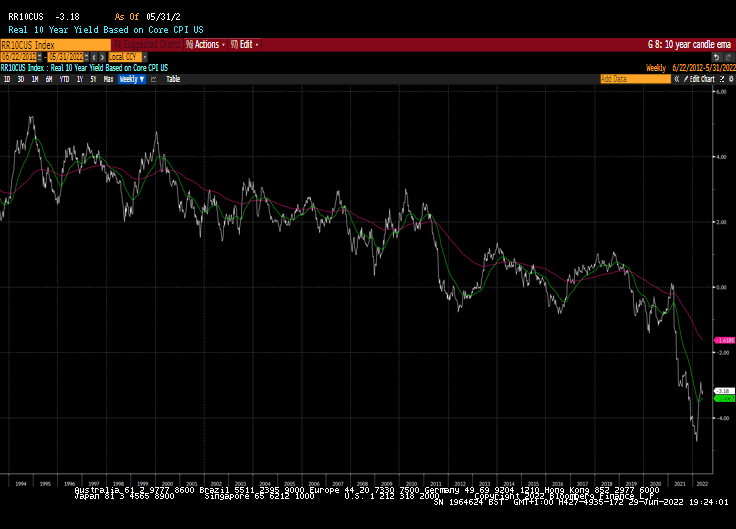Switch to the Table view
This screenshot has width=736, height=529.
click(x=173, y=78)
